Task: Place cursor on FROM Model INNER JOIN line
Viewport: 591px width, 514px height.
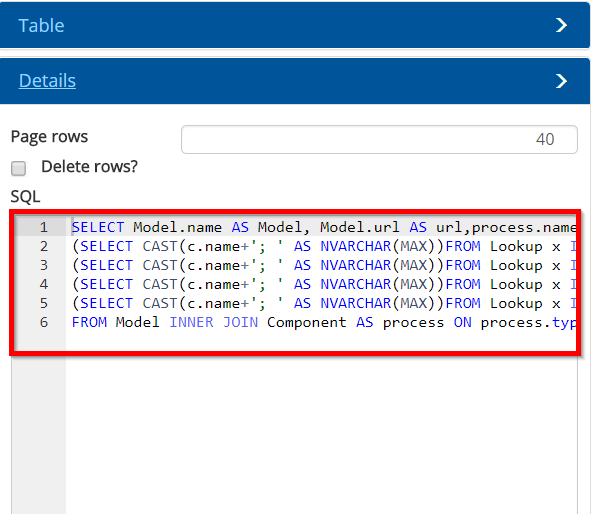Action: tap(324, 323)
